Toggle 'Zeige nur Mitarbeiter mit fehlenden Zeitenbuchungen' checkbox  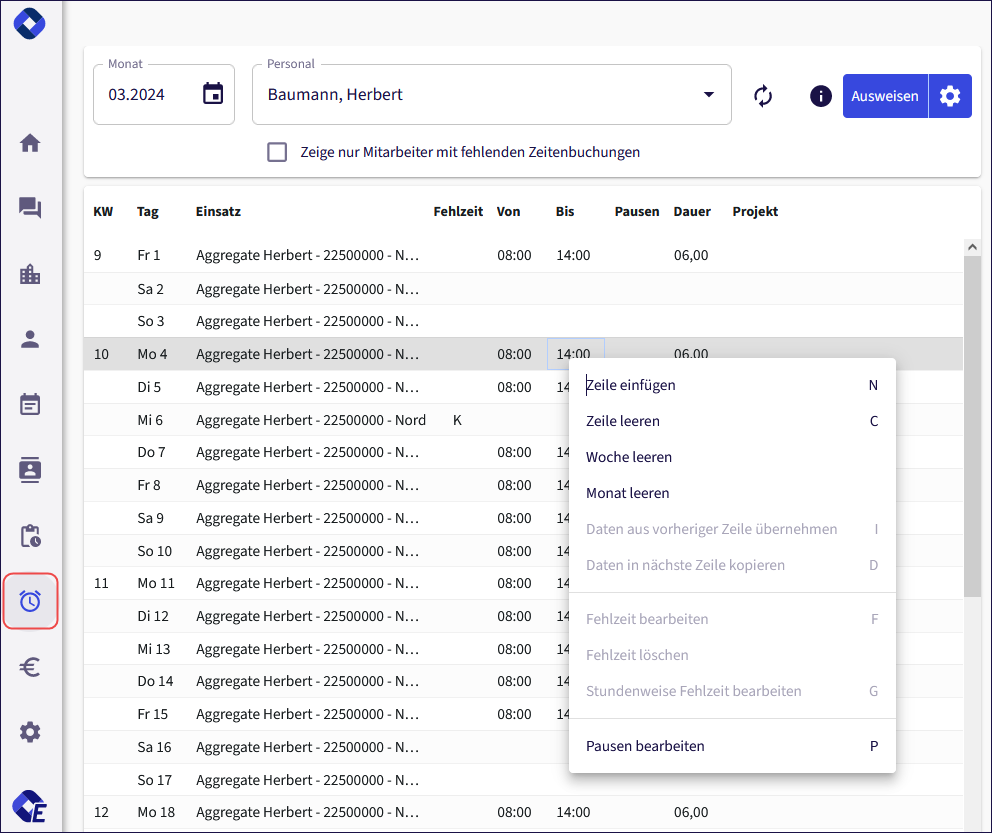(277, 152)
